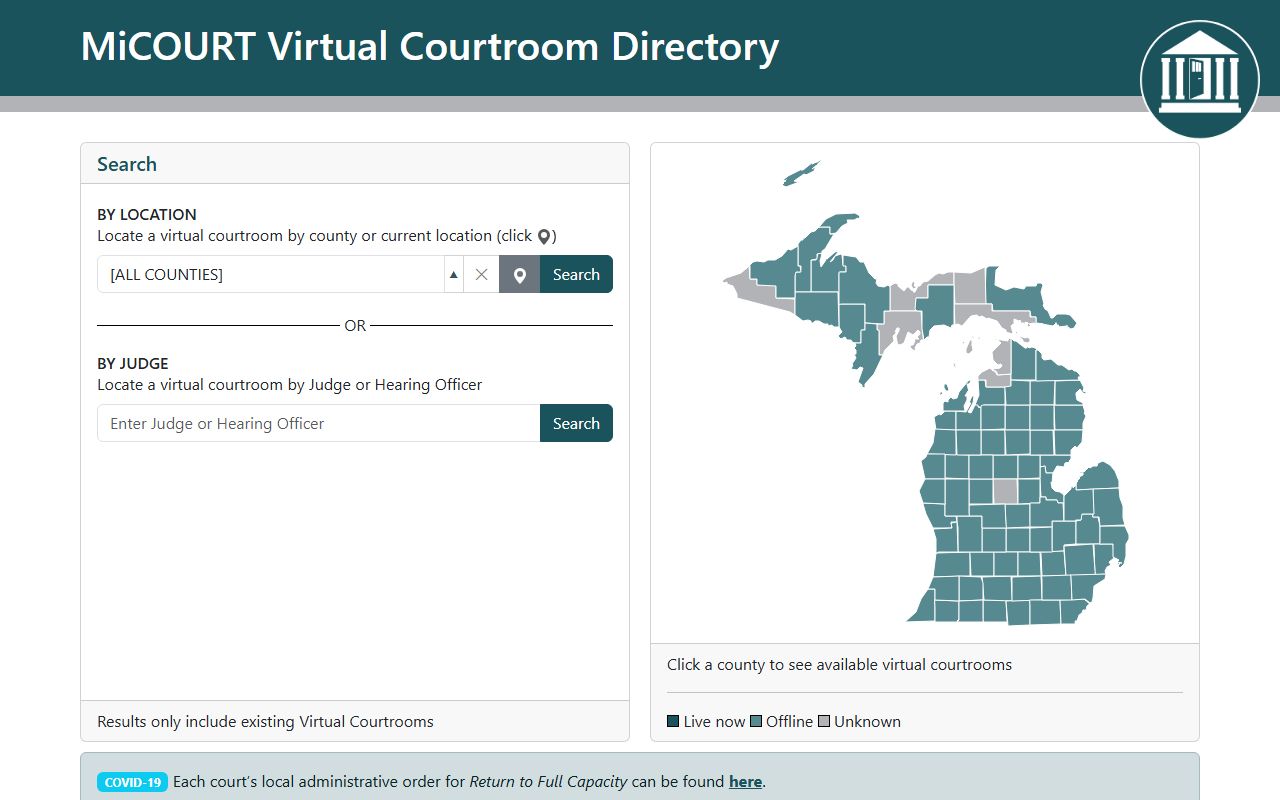Select the gray county in central lower peninsula

1005,492
